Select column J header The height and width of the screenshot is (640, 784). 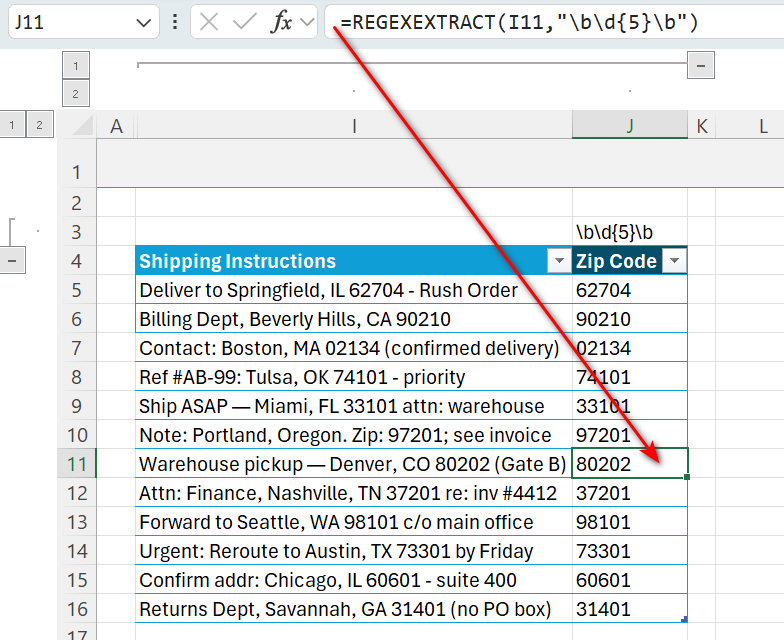[629, 126]
